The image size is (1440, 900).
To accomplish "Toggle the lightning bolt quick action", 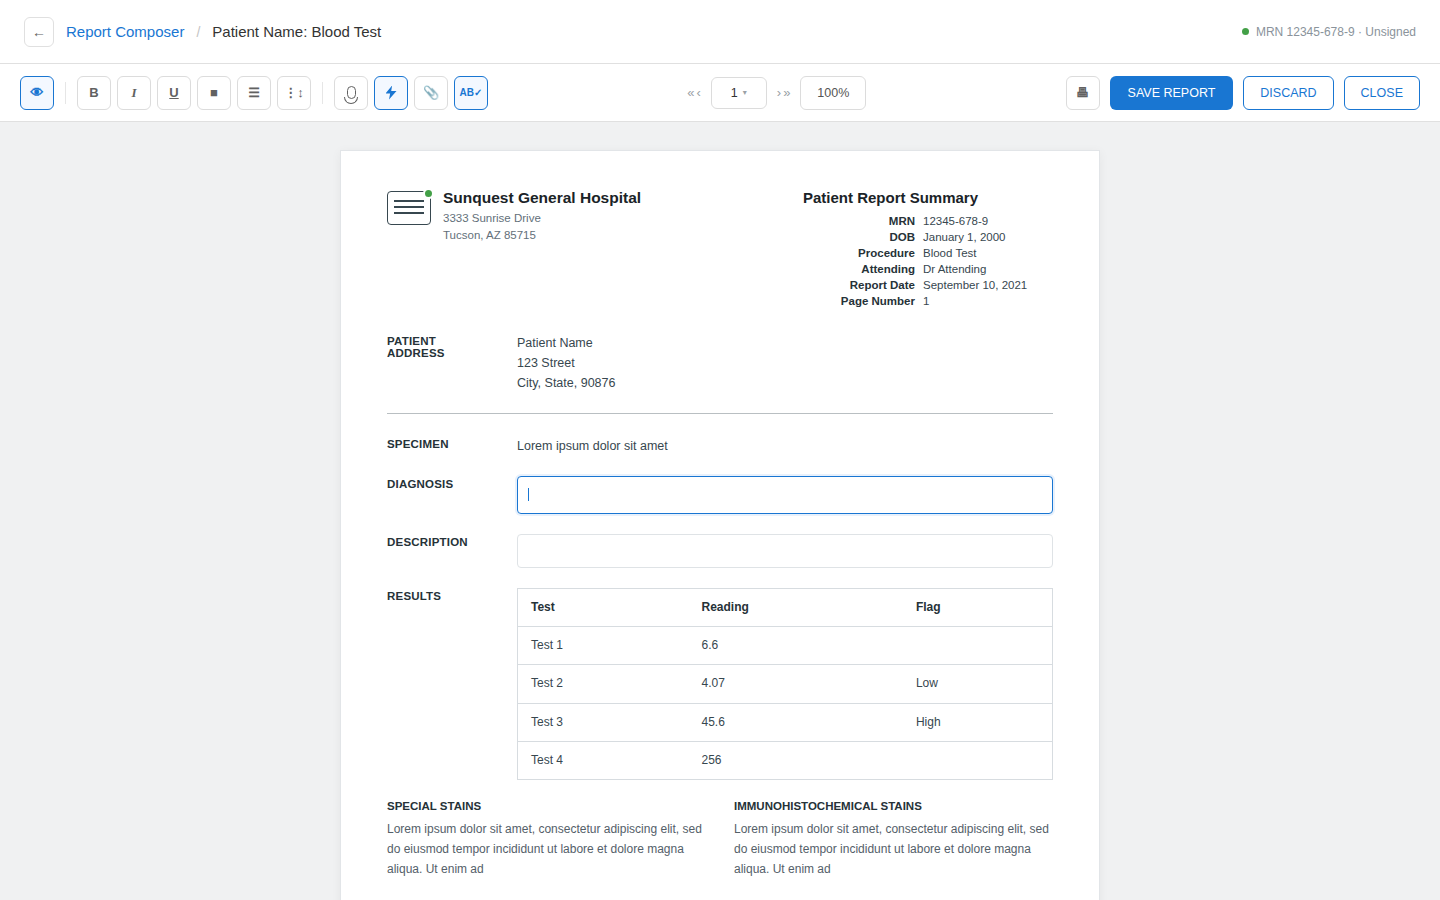I will (x=391, y=93).
